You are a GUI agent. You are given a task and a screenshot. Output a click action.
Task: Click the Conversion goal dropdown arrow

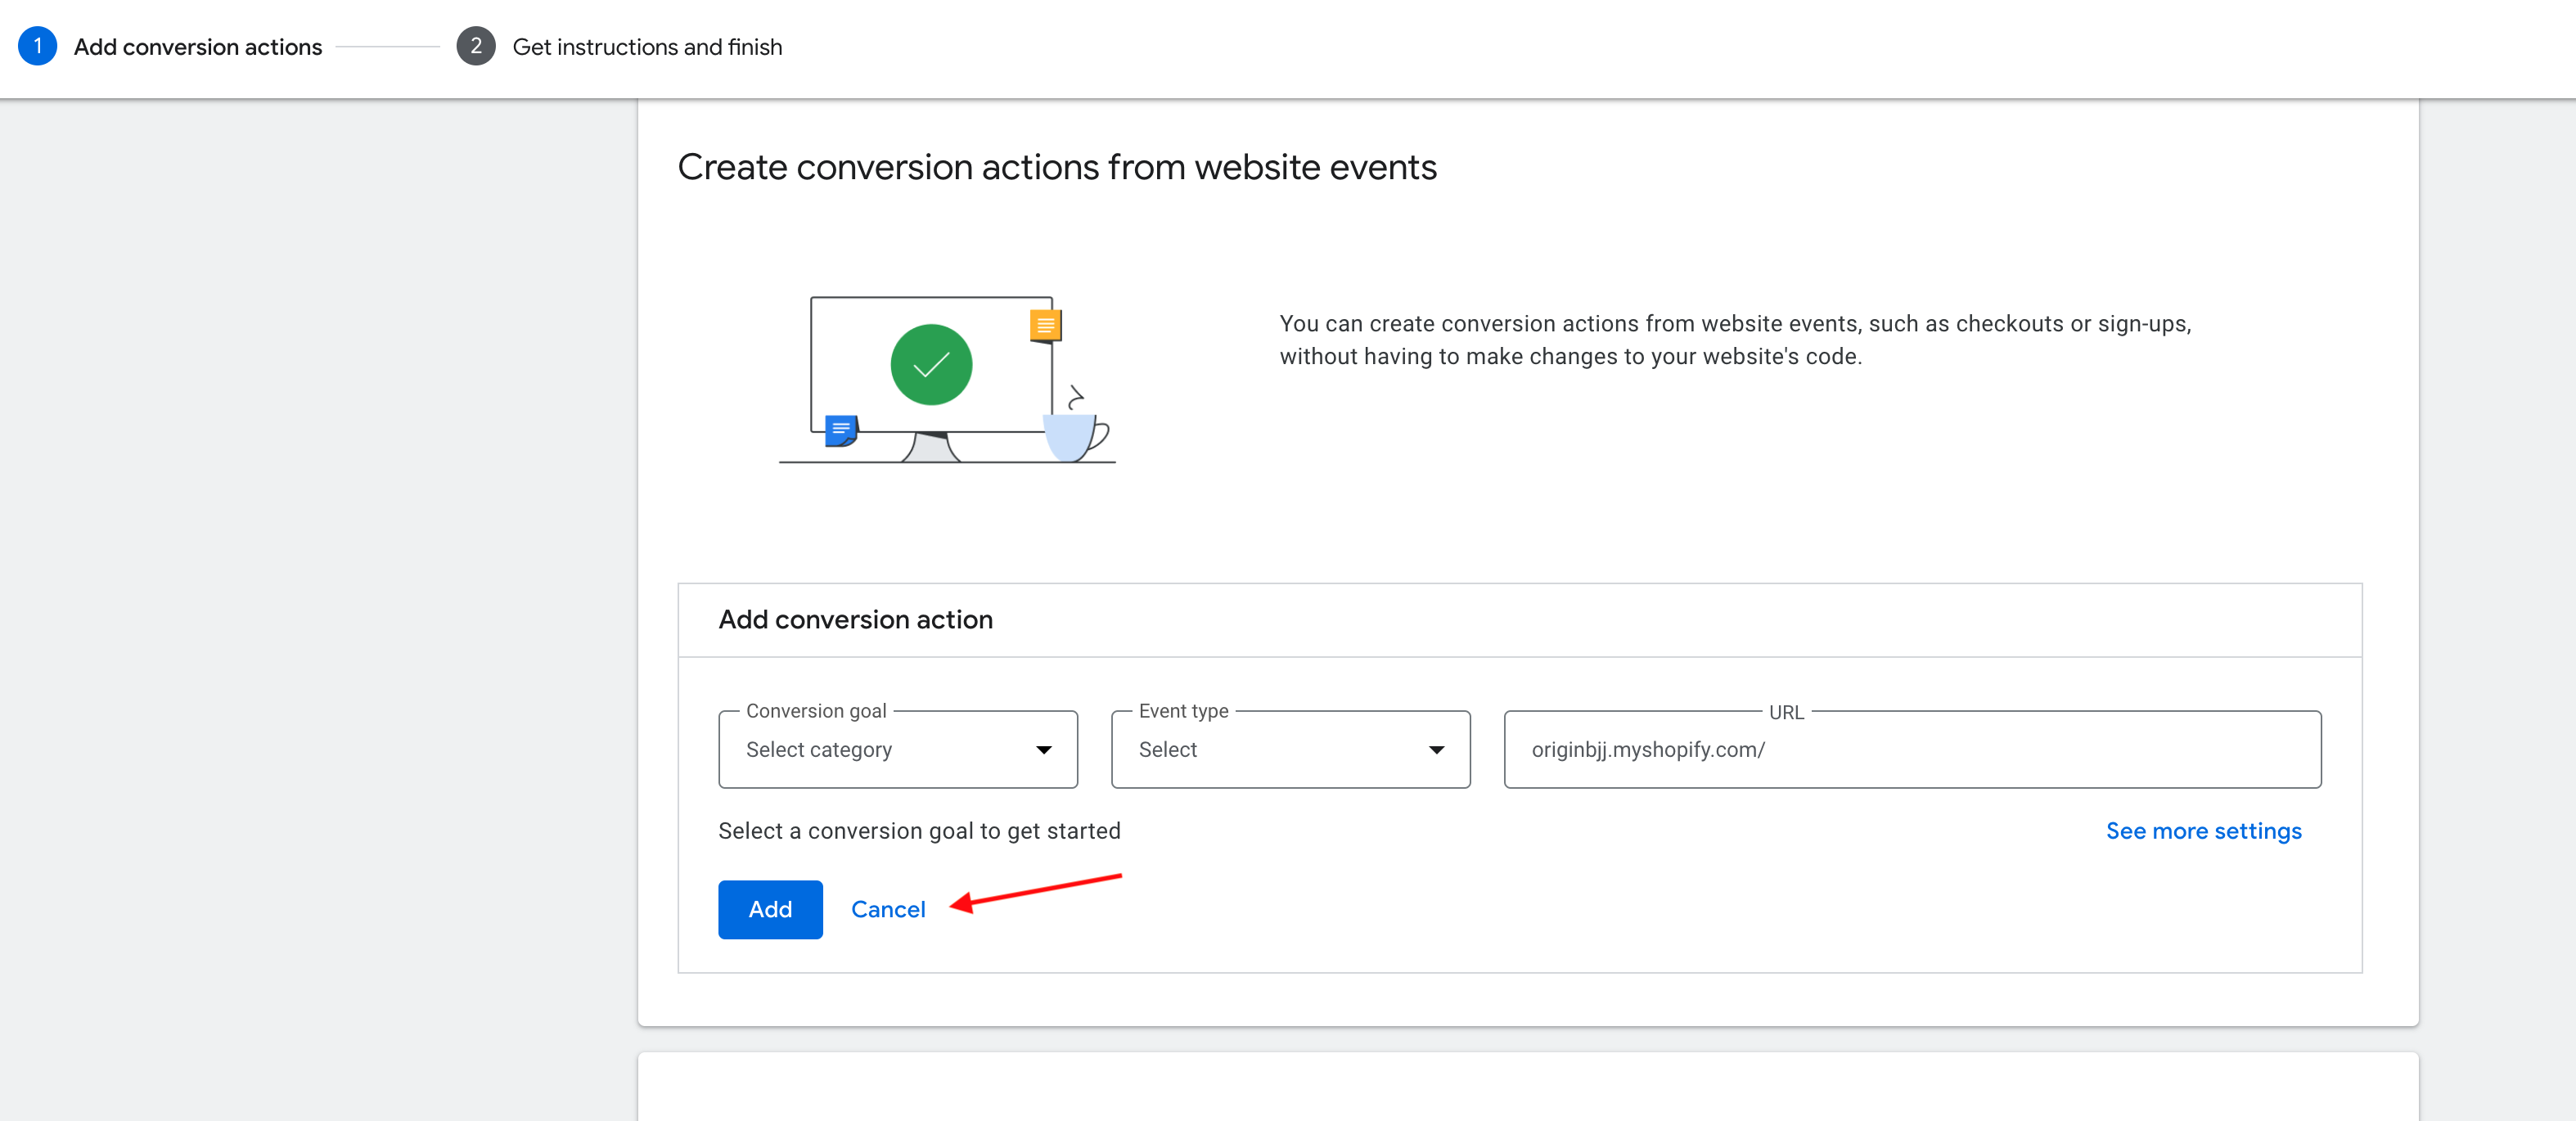click(1043, 749)
